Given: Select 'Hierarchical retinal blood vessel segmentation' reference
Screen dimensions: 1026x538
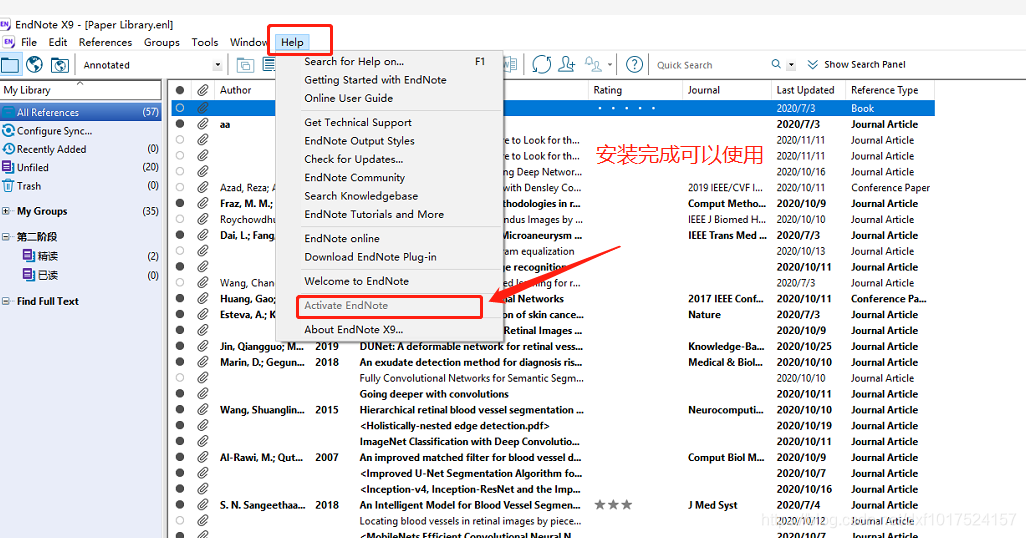Looking at the screenshot, I should pos(471,410).
